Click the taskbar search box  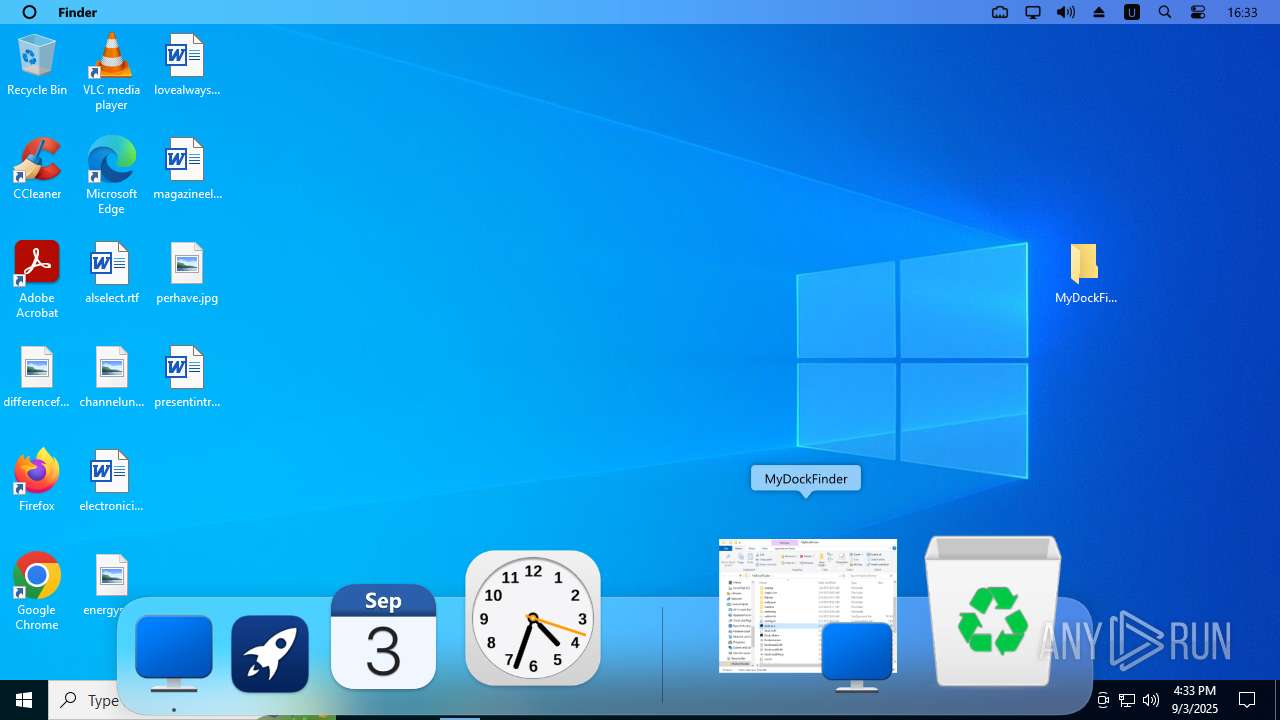click(x=84, y=700)
